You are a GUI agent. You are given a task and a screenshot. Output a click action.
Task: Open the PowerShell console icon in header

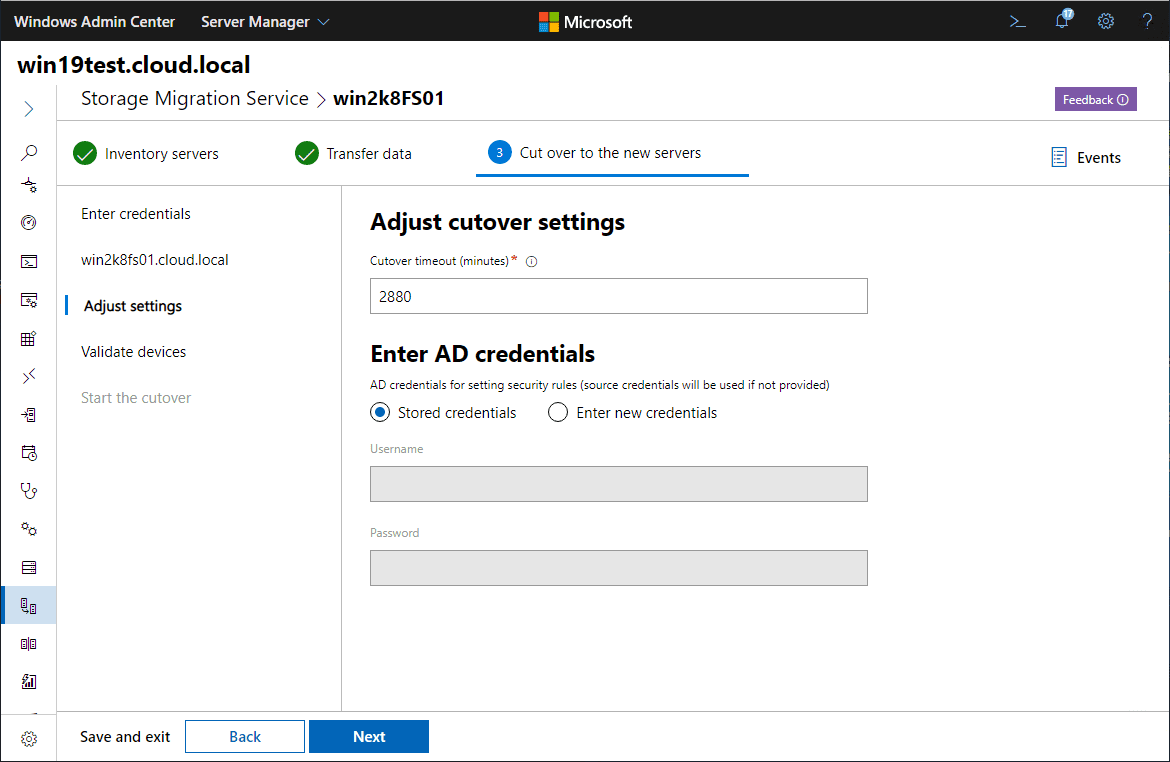(x=1017, y=21)
